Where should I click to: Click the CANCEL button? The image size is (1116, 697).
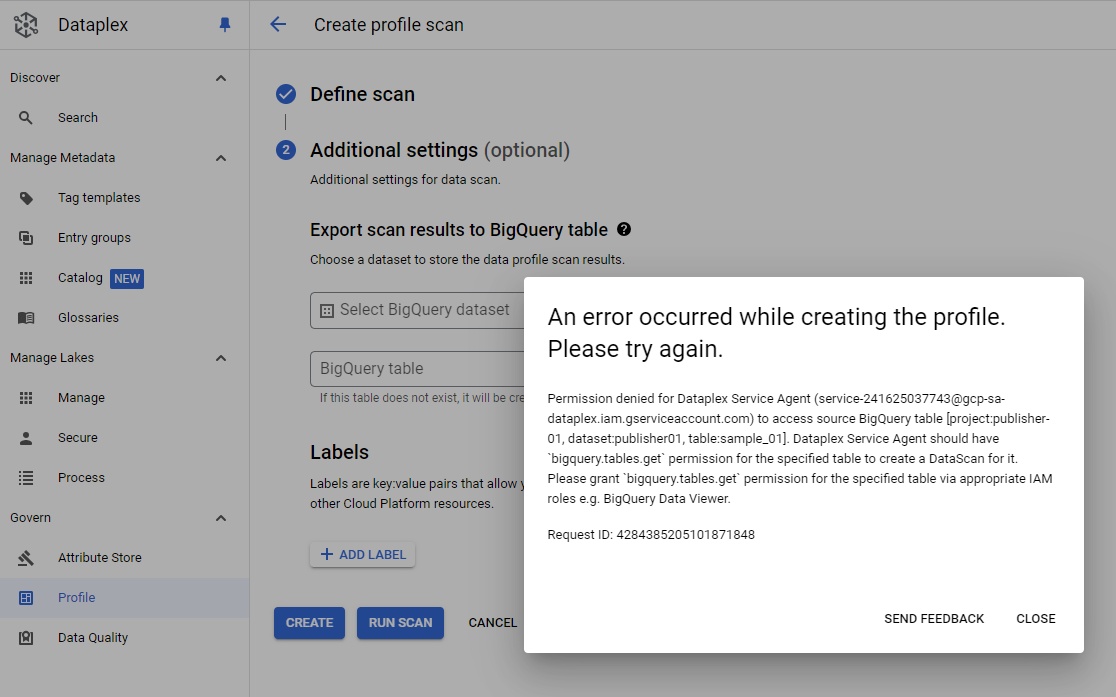(x=492, y=623)
